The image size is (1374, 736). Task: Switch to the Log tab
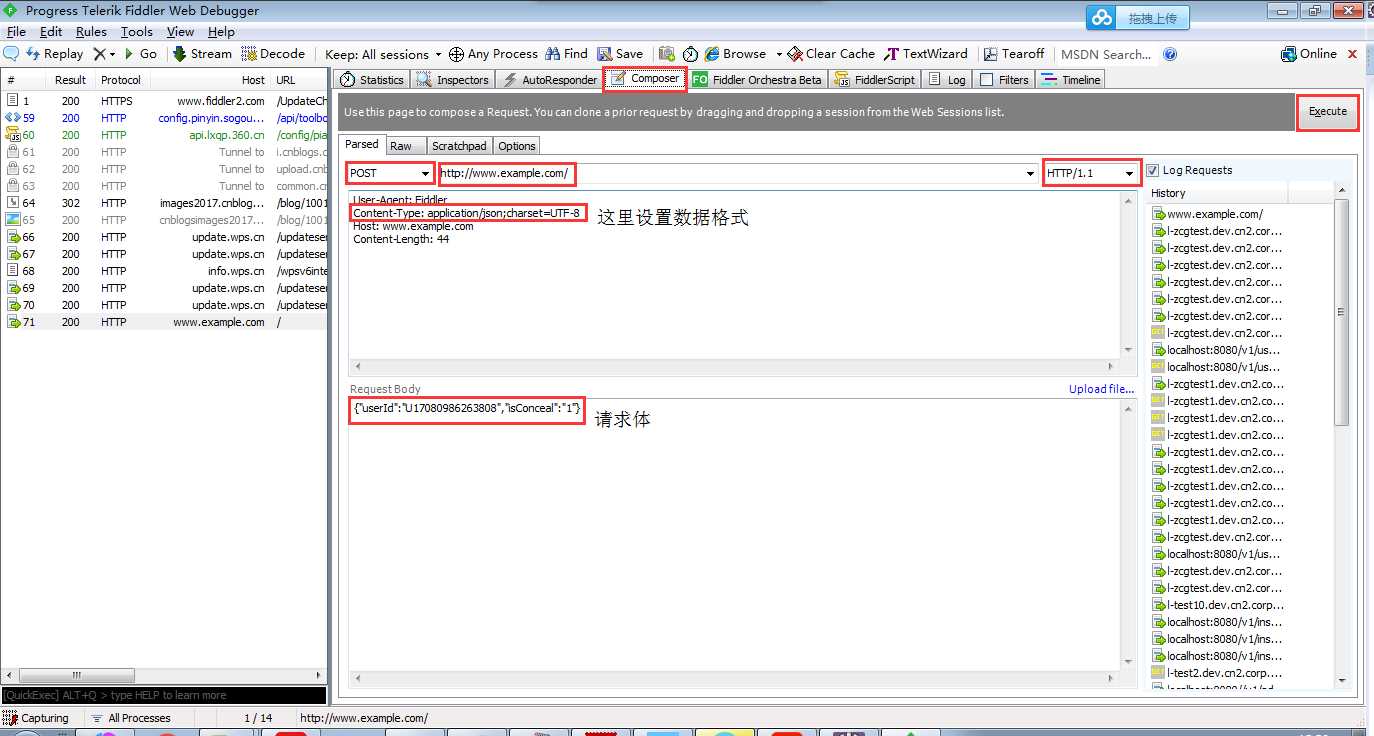[x=947, y=80]
